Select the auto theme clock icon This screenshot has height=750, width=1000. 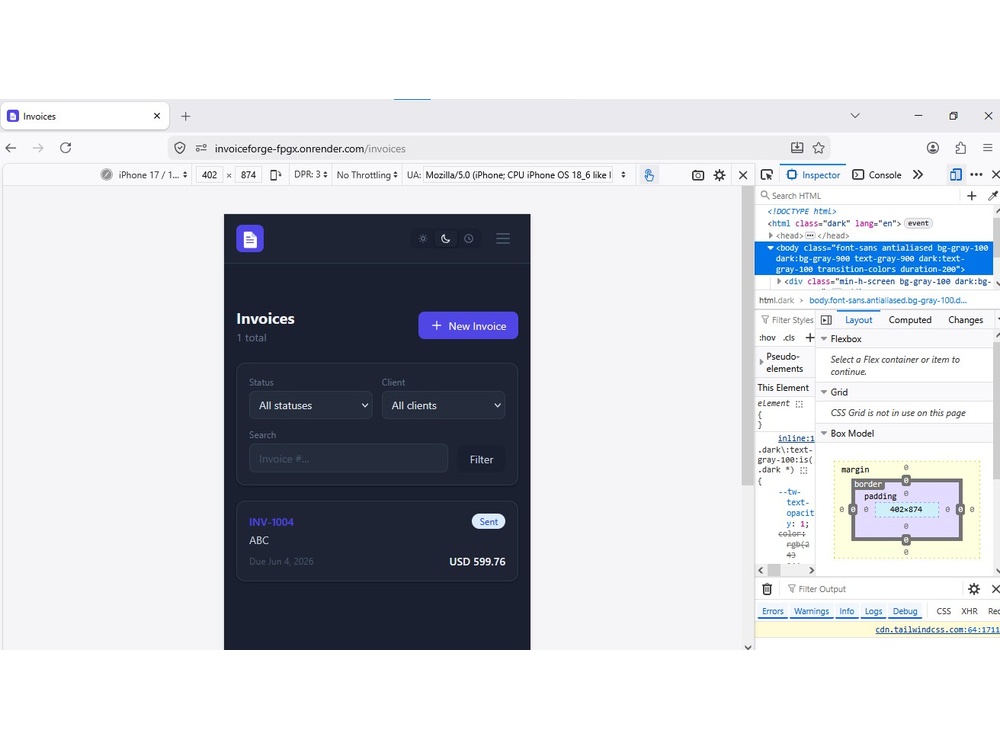(x=469, y=239)
